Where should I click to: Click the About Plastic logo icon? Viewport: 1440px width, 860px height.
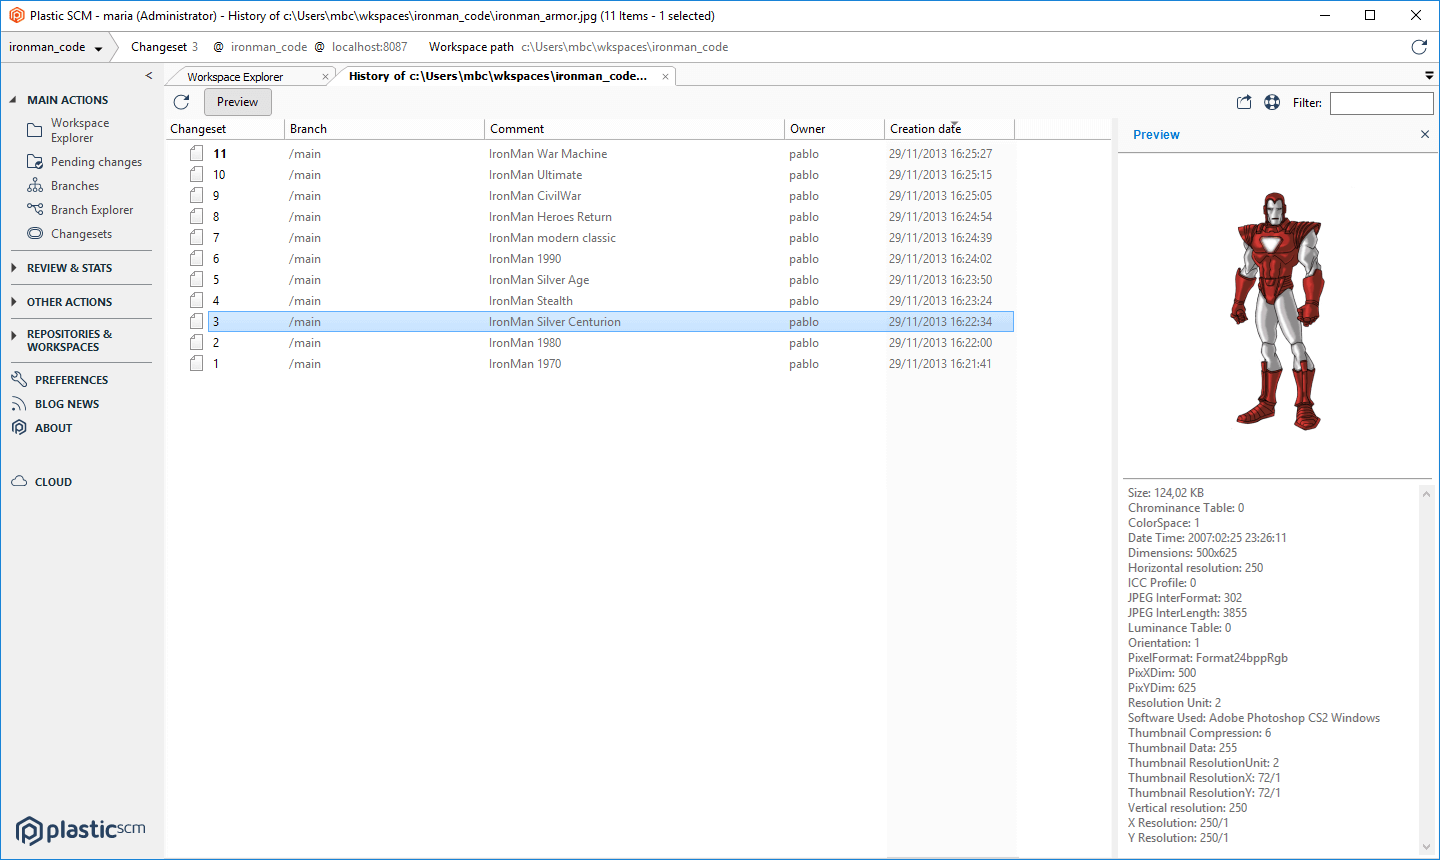click(19, 428)
